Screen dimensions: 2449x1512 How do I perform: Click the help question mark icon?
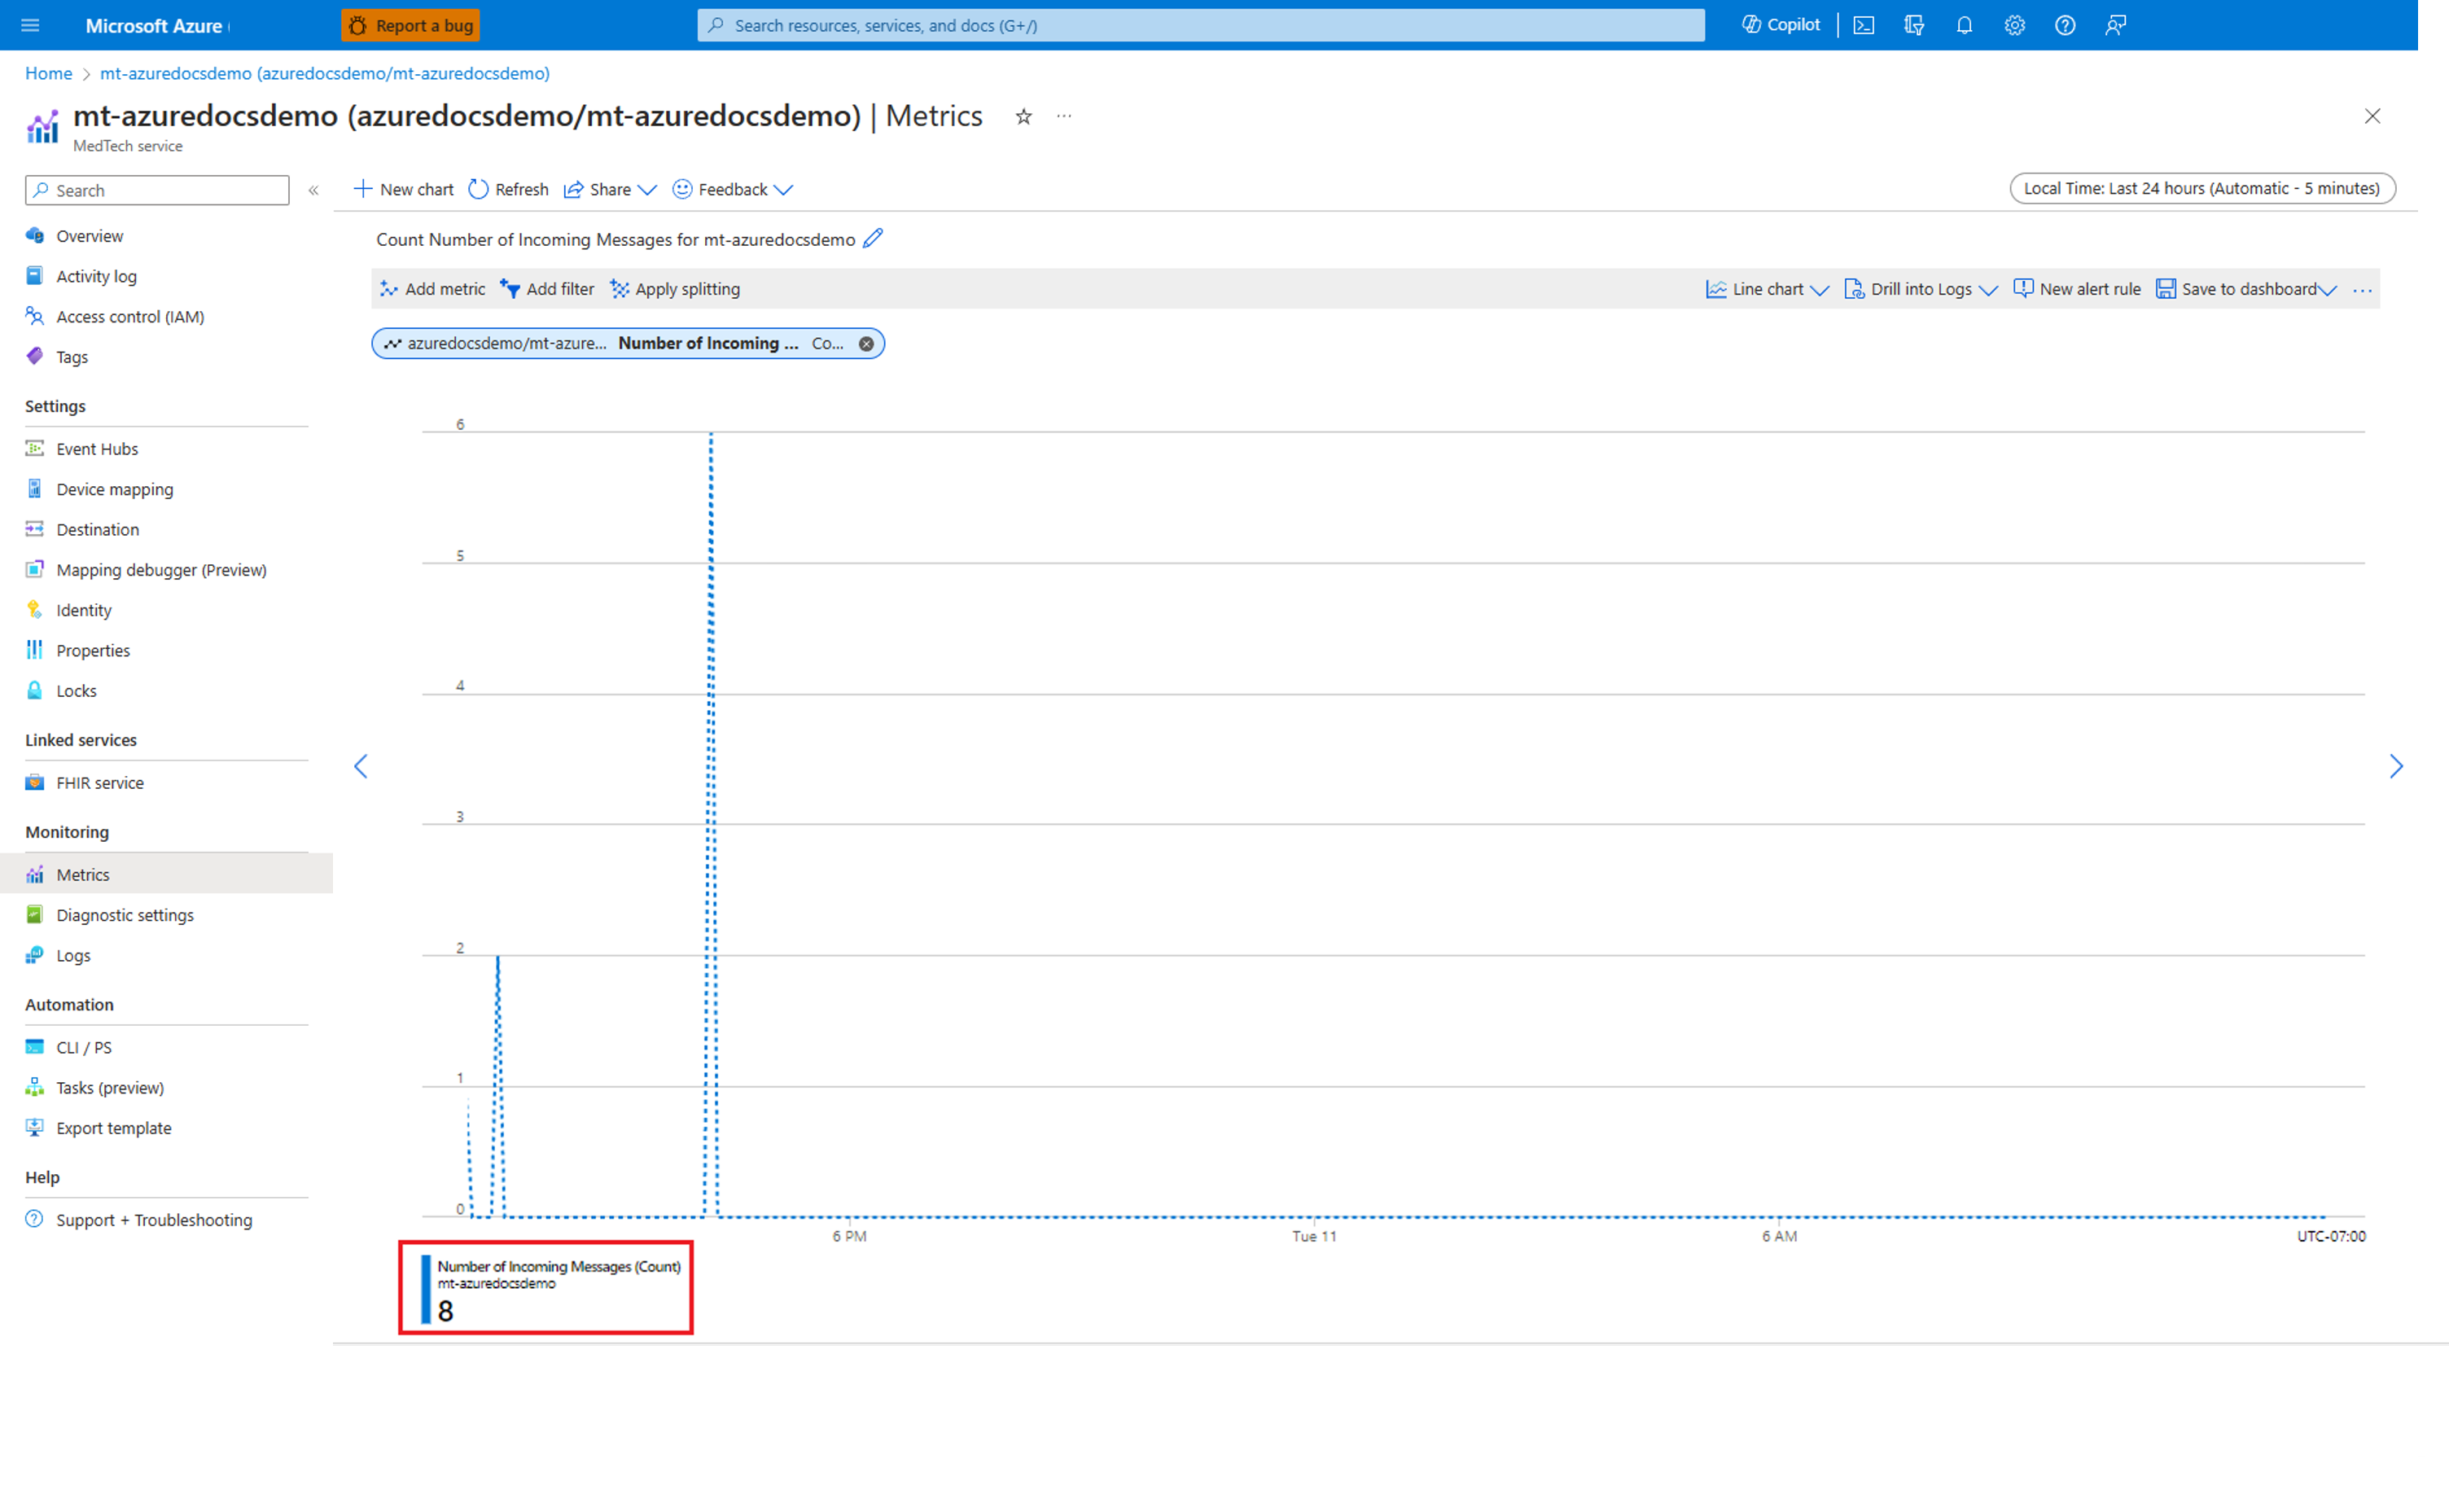(x=2065, y=25)
